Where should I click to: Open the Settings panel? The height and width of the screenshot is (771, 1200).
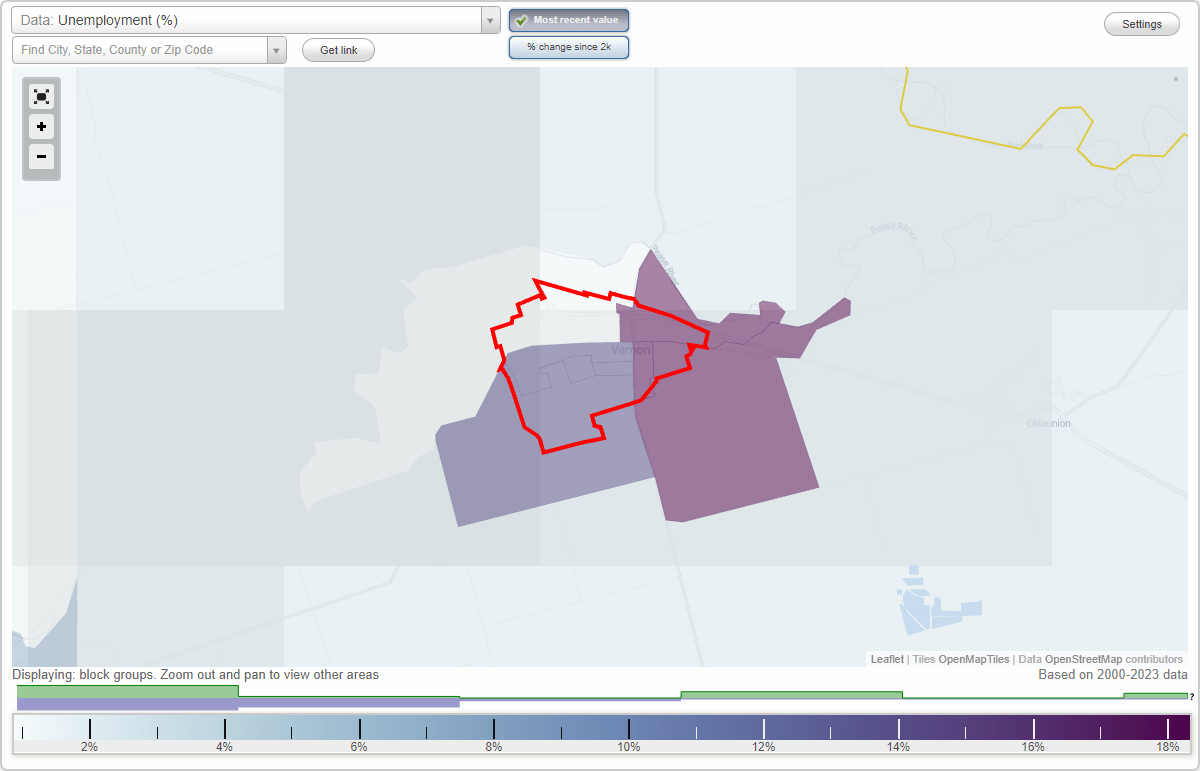click(x=1141, y=23)
